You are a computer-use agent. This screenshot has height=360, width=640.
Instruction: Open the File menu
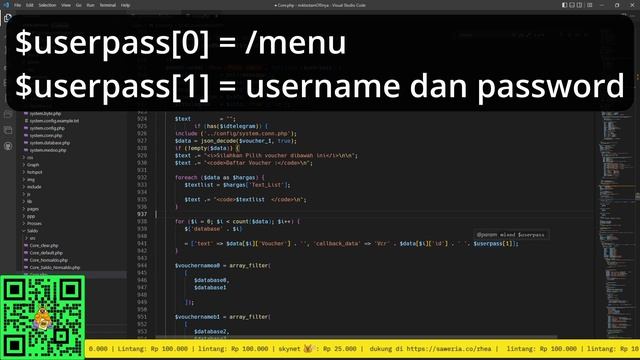pyautogui.click(x=18, y=5)
